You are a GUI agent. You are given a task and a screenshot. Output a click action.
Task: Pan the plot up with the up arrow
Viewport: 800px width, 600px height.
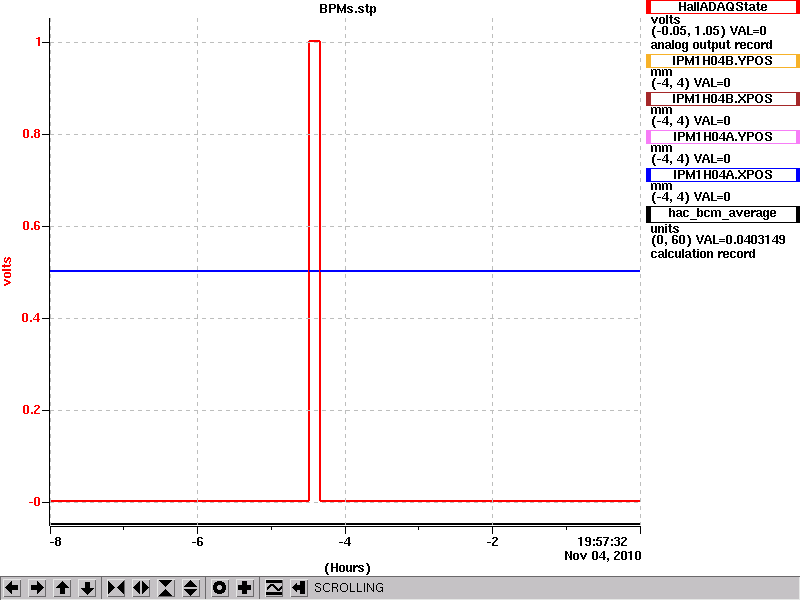click(62, 588)
